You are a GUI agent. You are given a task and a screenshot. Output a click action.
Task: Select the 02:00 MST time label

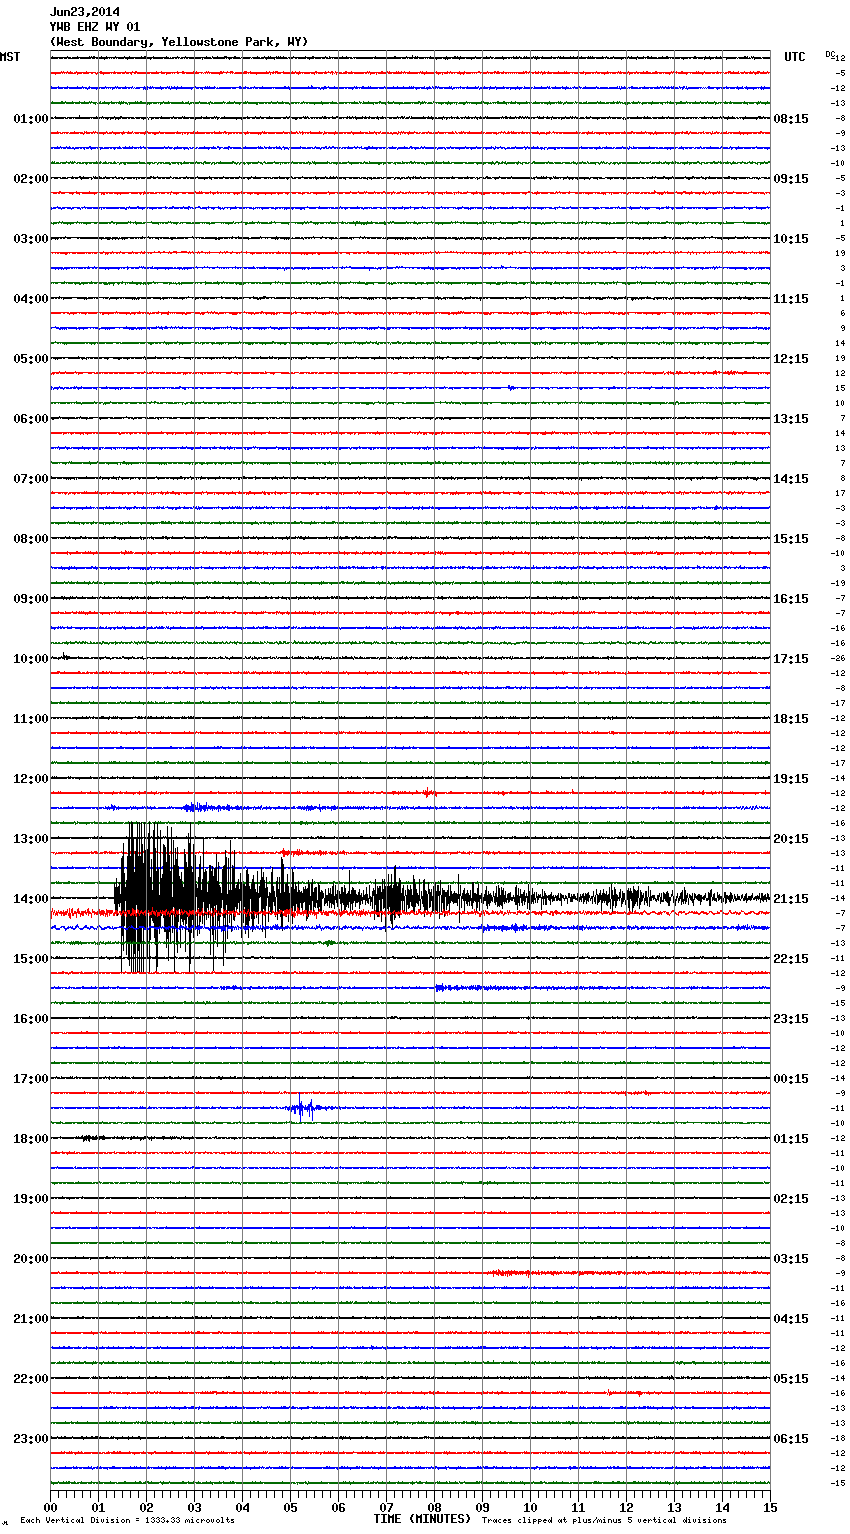click(31, 179)
